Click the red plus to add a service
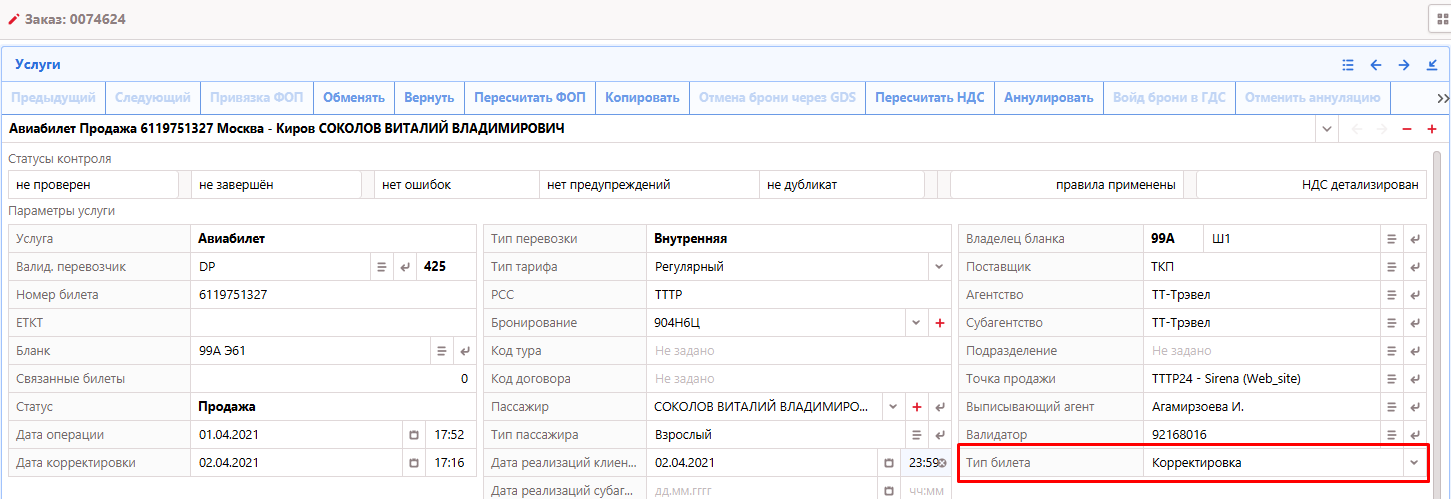Viewport: 1451px width, 499px height. coord(1432,129)
